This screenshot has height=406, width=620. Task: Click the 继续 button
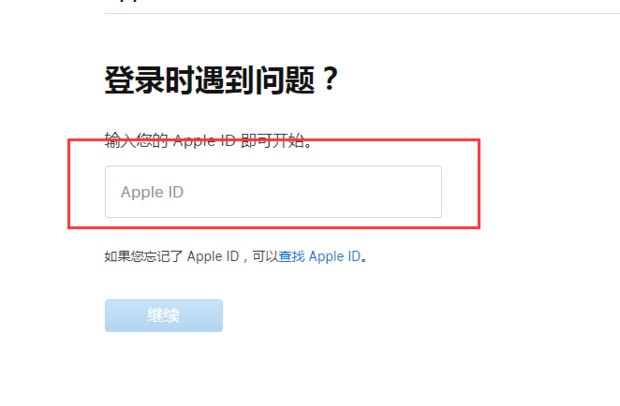pyautogui.click(x=164, y=315)
